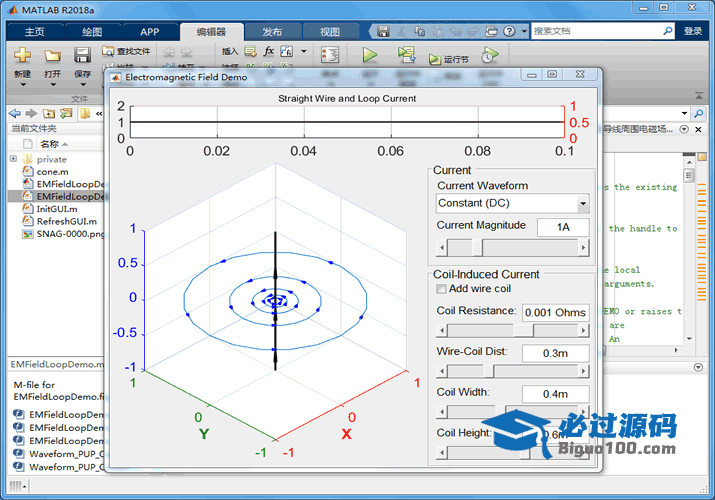Click the green Run arrow icon
This screenshot has height=500, width=715.
click(369, 55)
